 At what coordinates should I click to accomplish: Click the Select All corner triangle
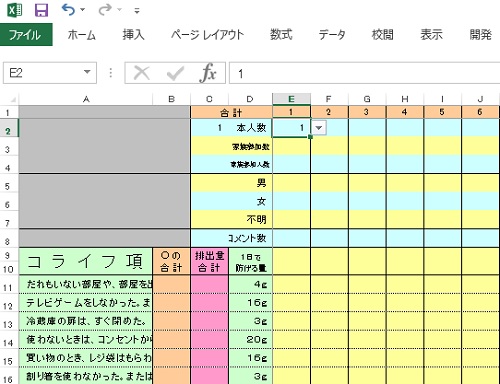pyautogui.click(x=13, y=99)
